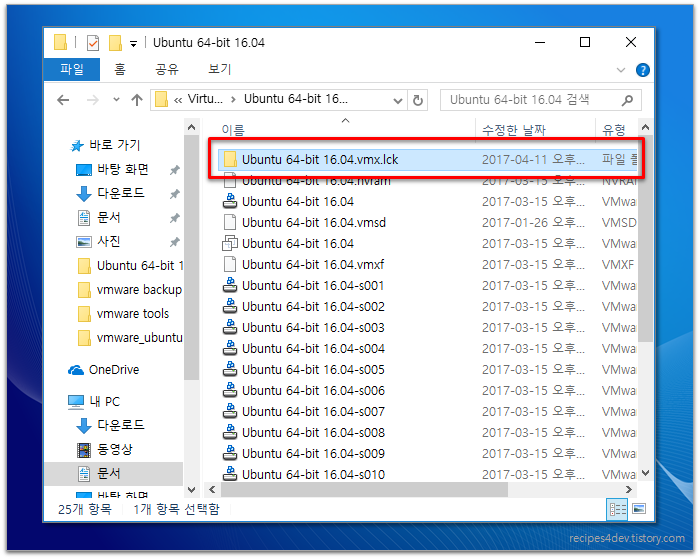Screen dimensions: 700x560
Task: Switch to large icons view layout
Action: tap(639, 509)
